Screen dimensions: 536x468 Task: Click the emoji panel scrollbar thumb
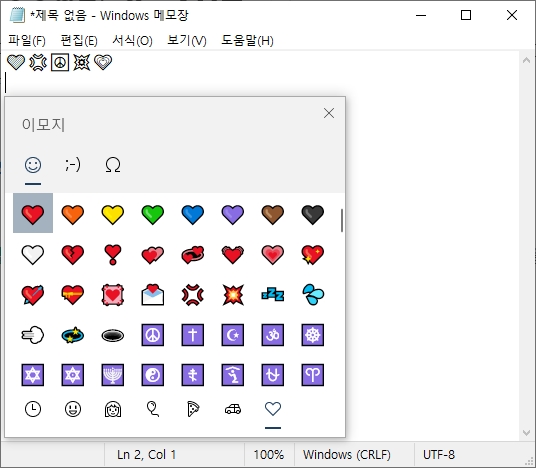(x=341, y=220)
